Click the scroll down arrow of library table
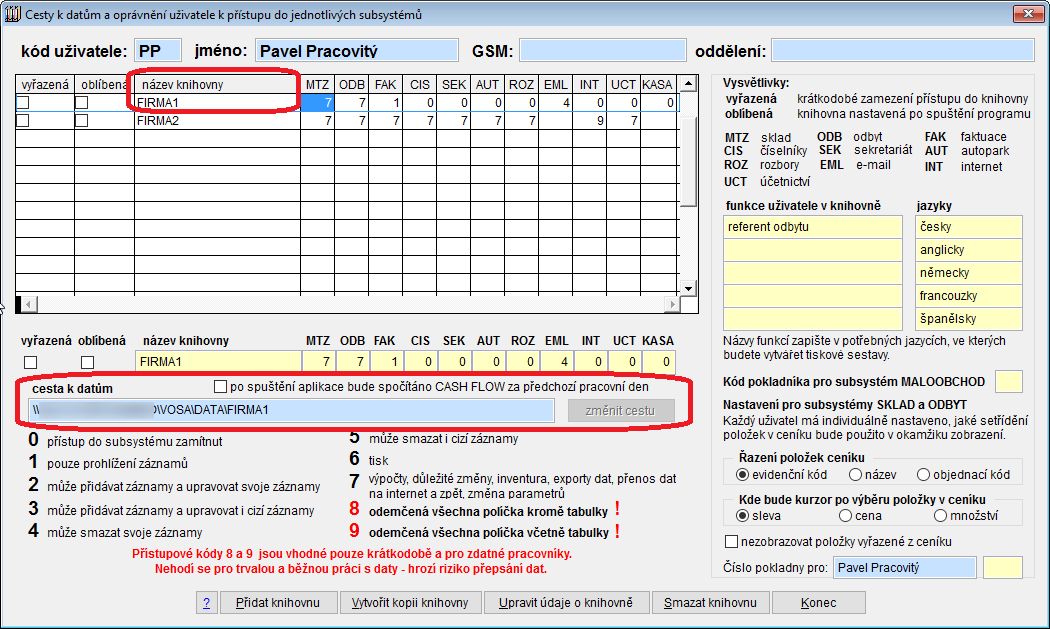 coord(687,287)
